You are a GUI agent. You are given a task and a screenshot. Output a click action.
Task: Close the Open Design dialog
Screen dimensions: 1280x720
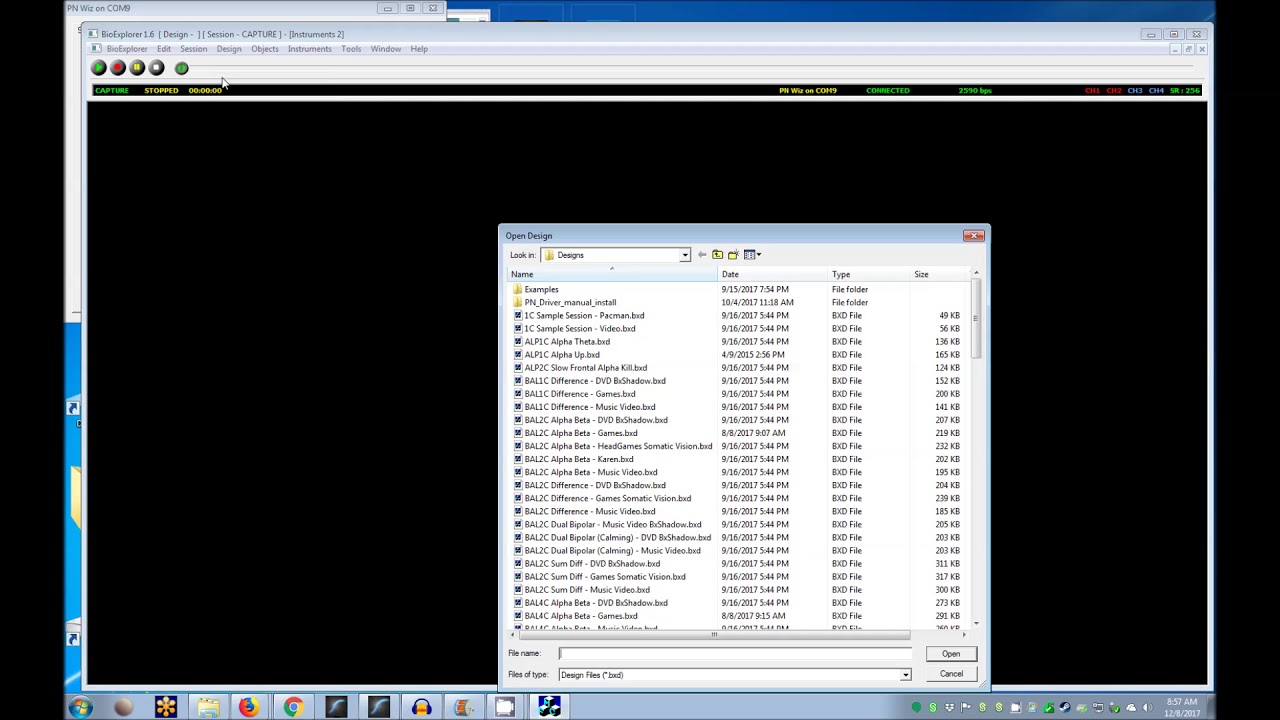[x=973, y=236]
